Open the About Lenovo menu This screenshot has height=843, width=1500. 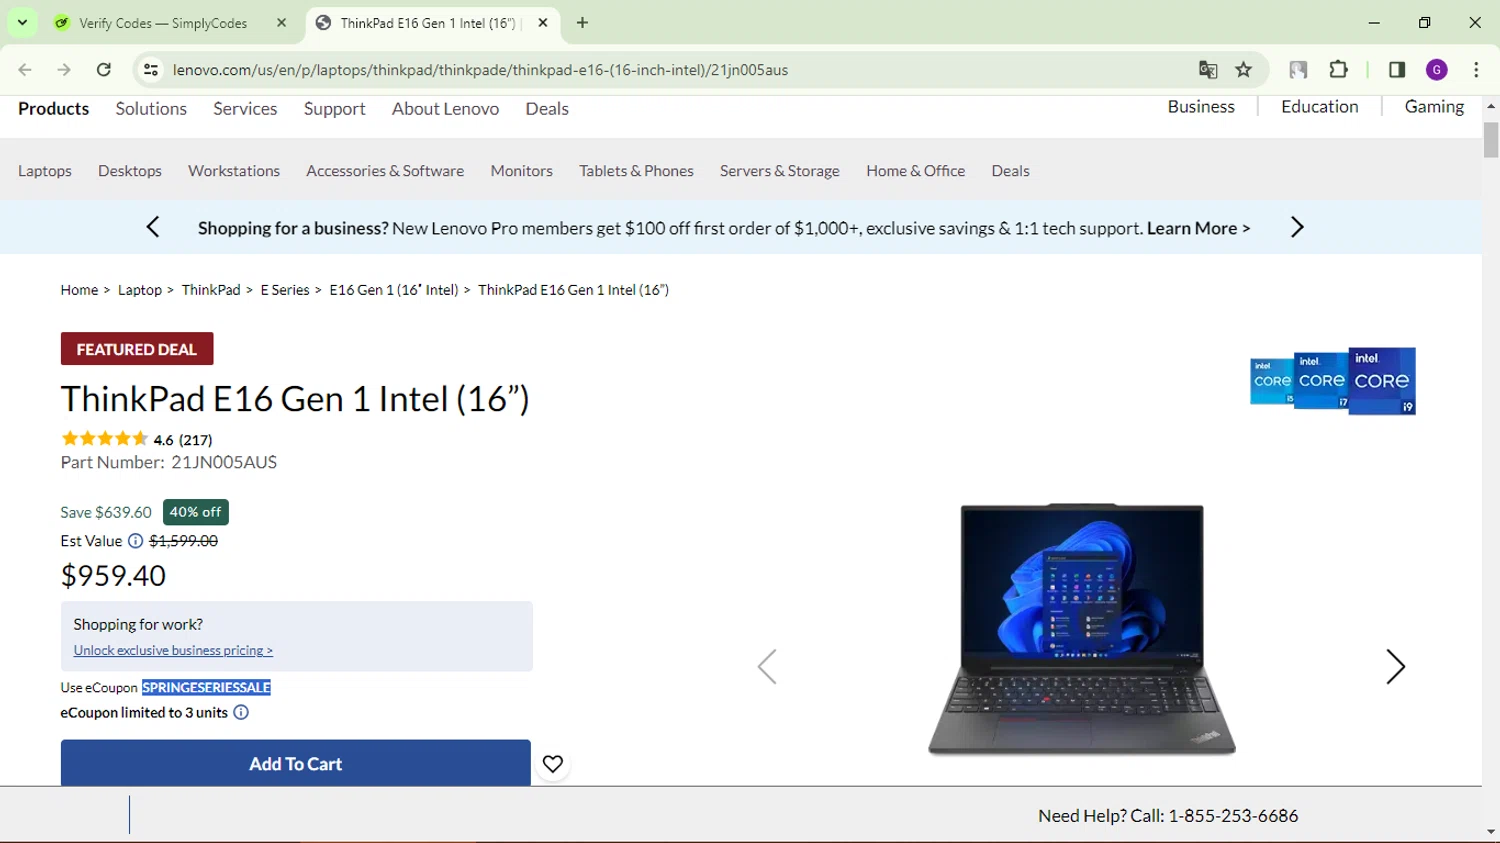(445, 108)
